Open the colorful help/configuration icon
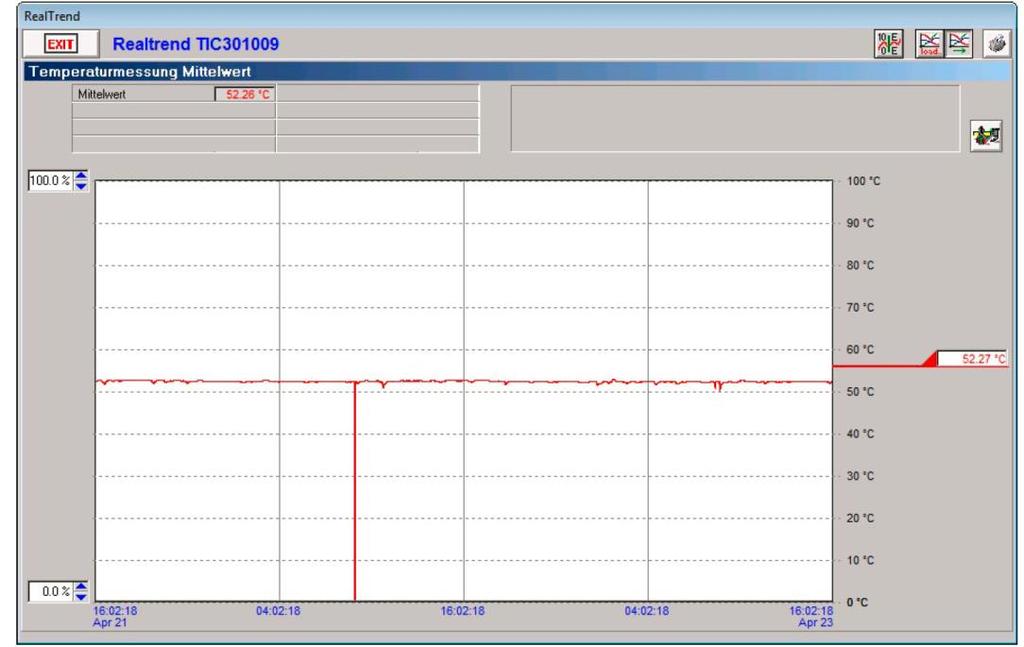 tap(986, 136)
